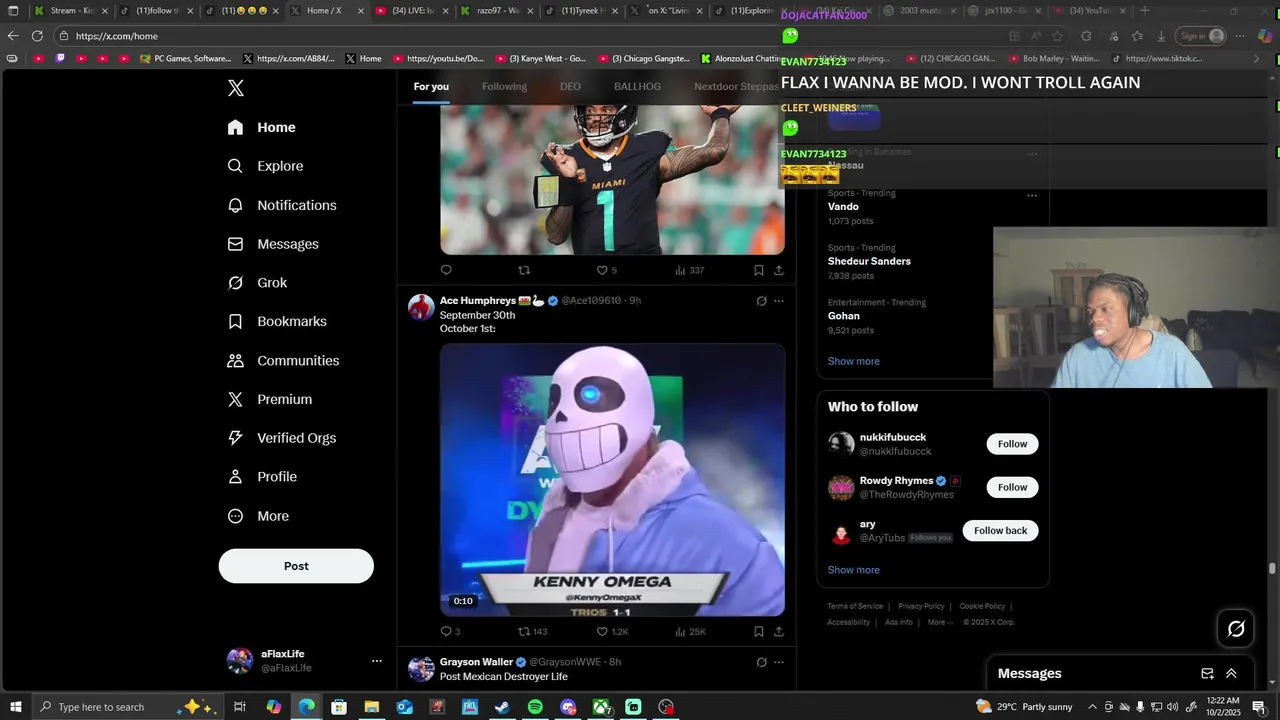
Task: Like the Miami quarterback post with 5 likes
Action: (606, 270)
